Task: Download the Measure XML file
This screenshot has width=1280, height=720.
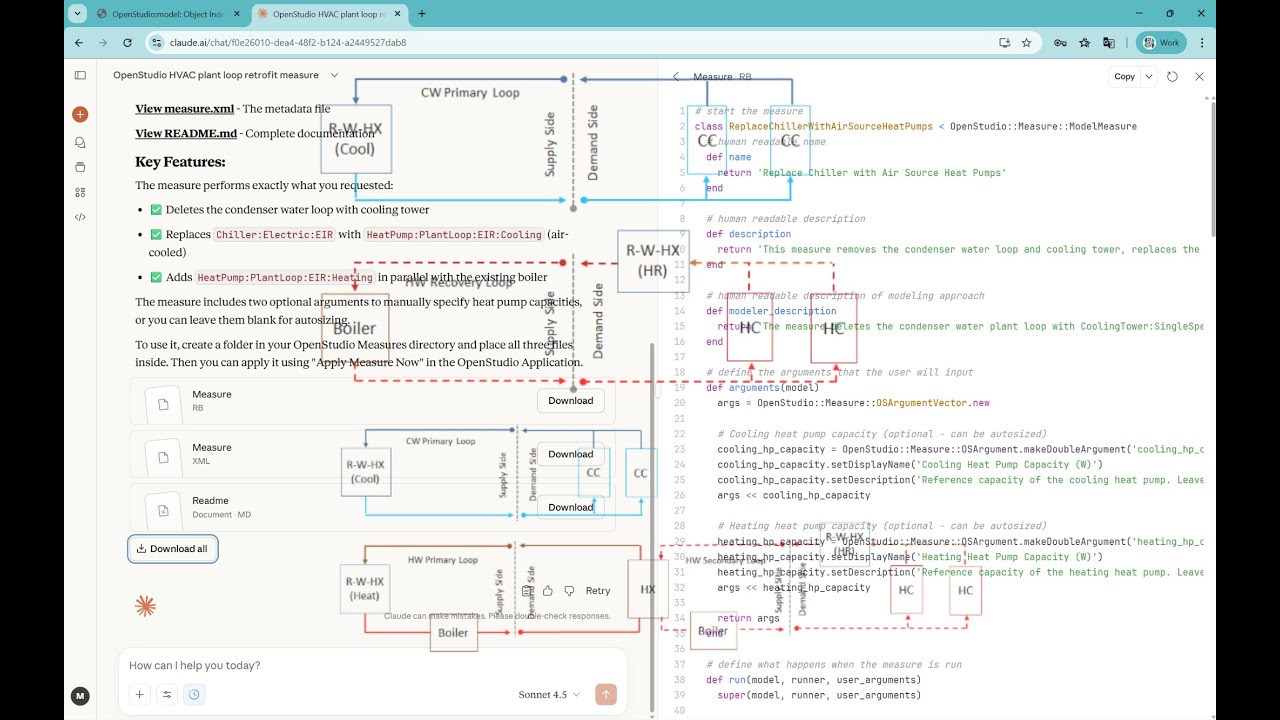Action: (571, 454)
